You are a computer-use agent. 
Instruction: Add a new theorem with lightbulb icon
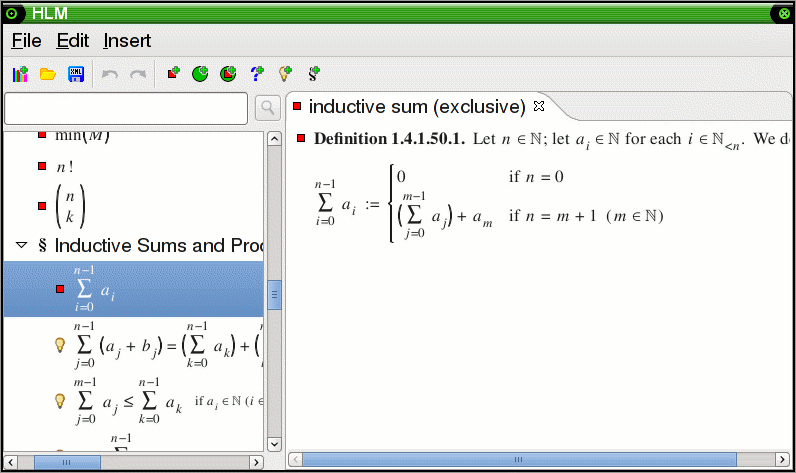pos(285,74)
